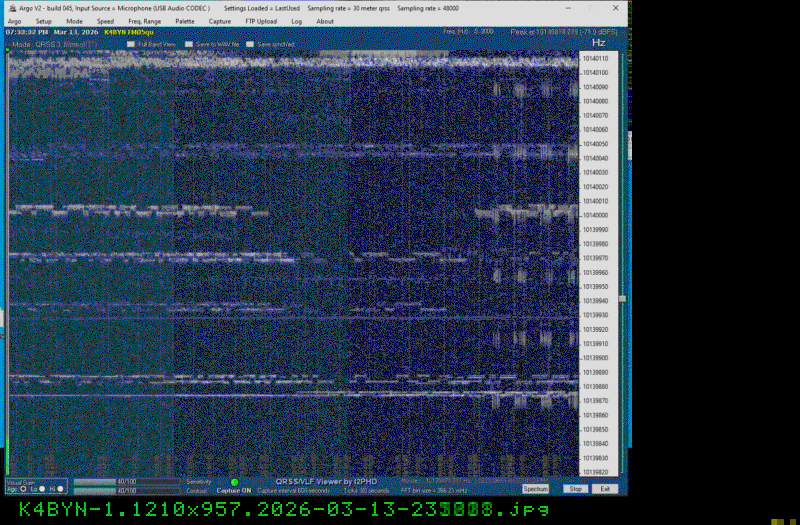Screen dimensions: 800x525
Task: Toggle the Save synched checkbox
Action: tap(250, 45)
